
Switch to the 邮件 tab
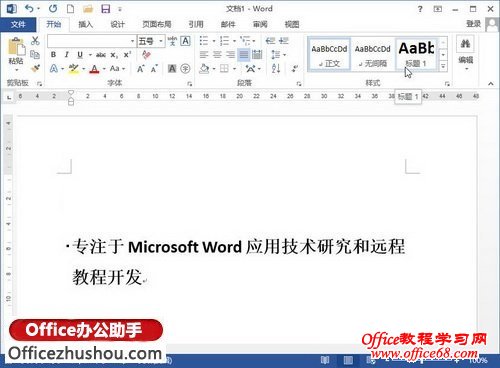coord(228,24)
